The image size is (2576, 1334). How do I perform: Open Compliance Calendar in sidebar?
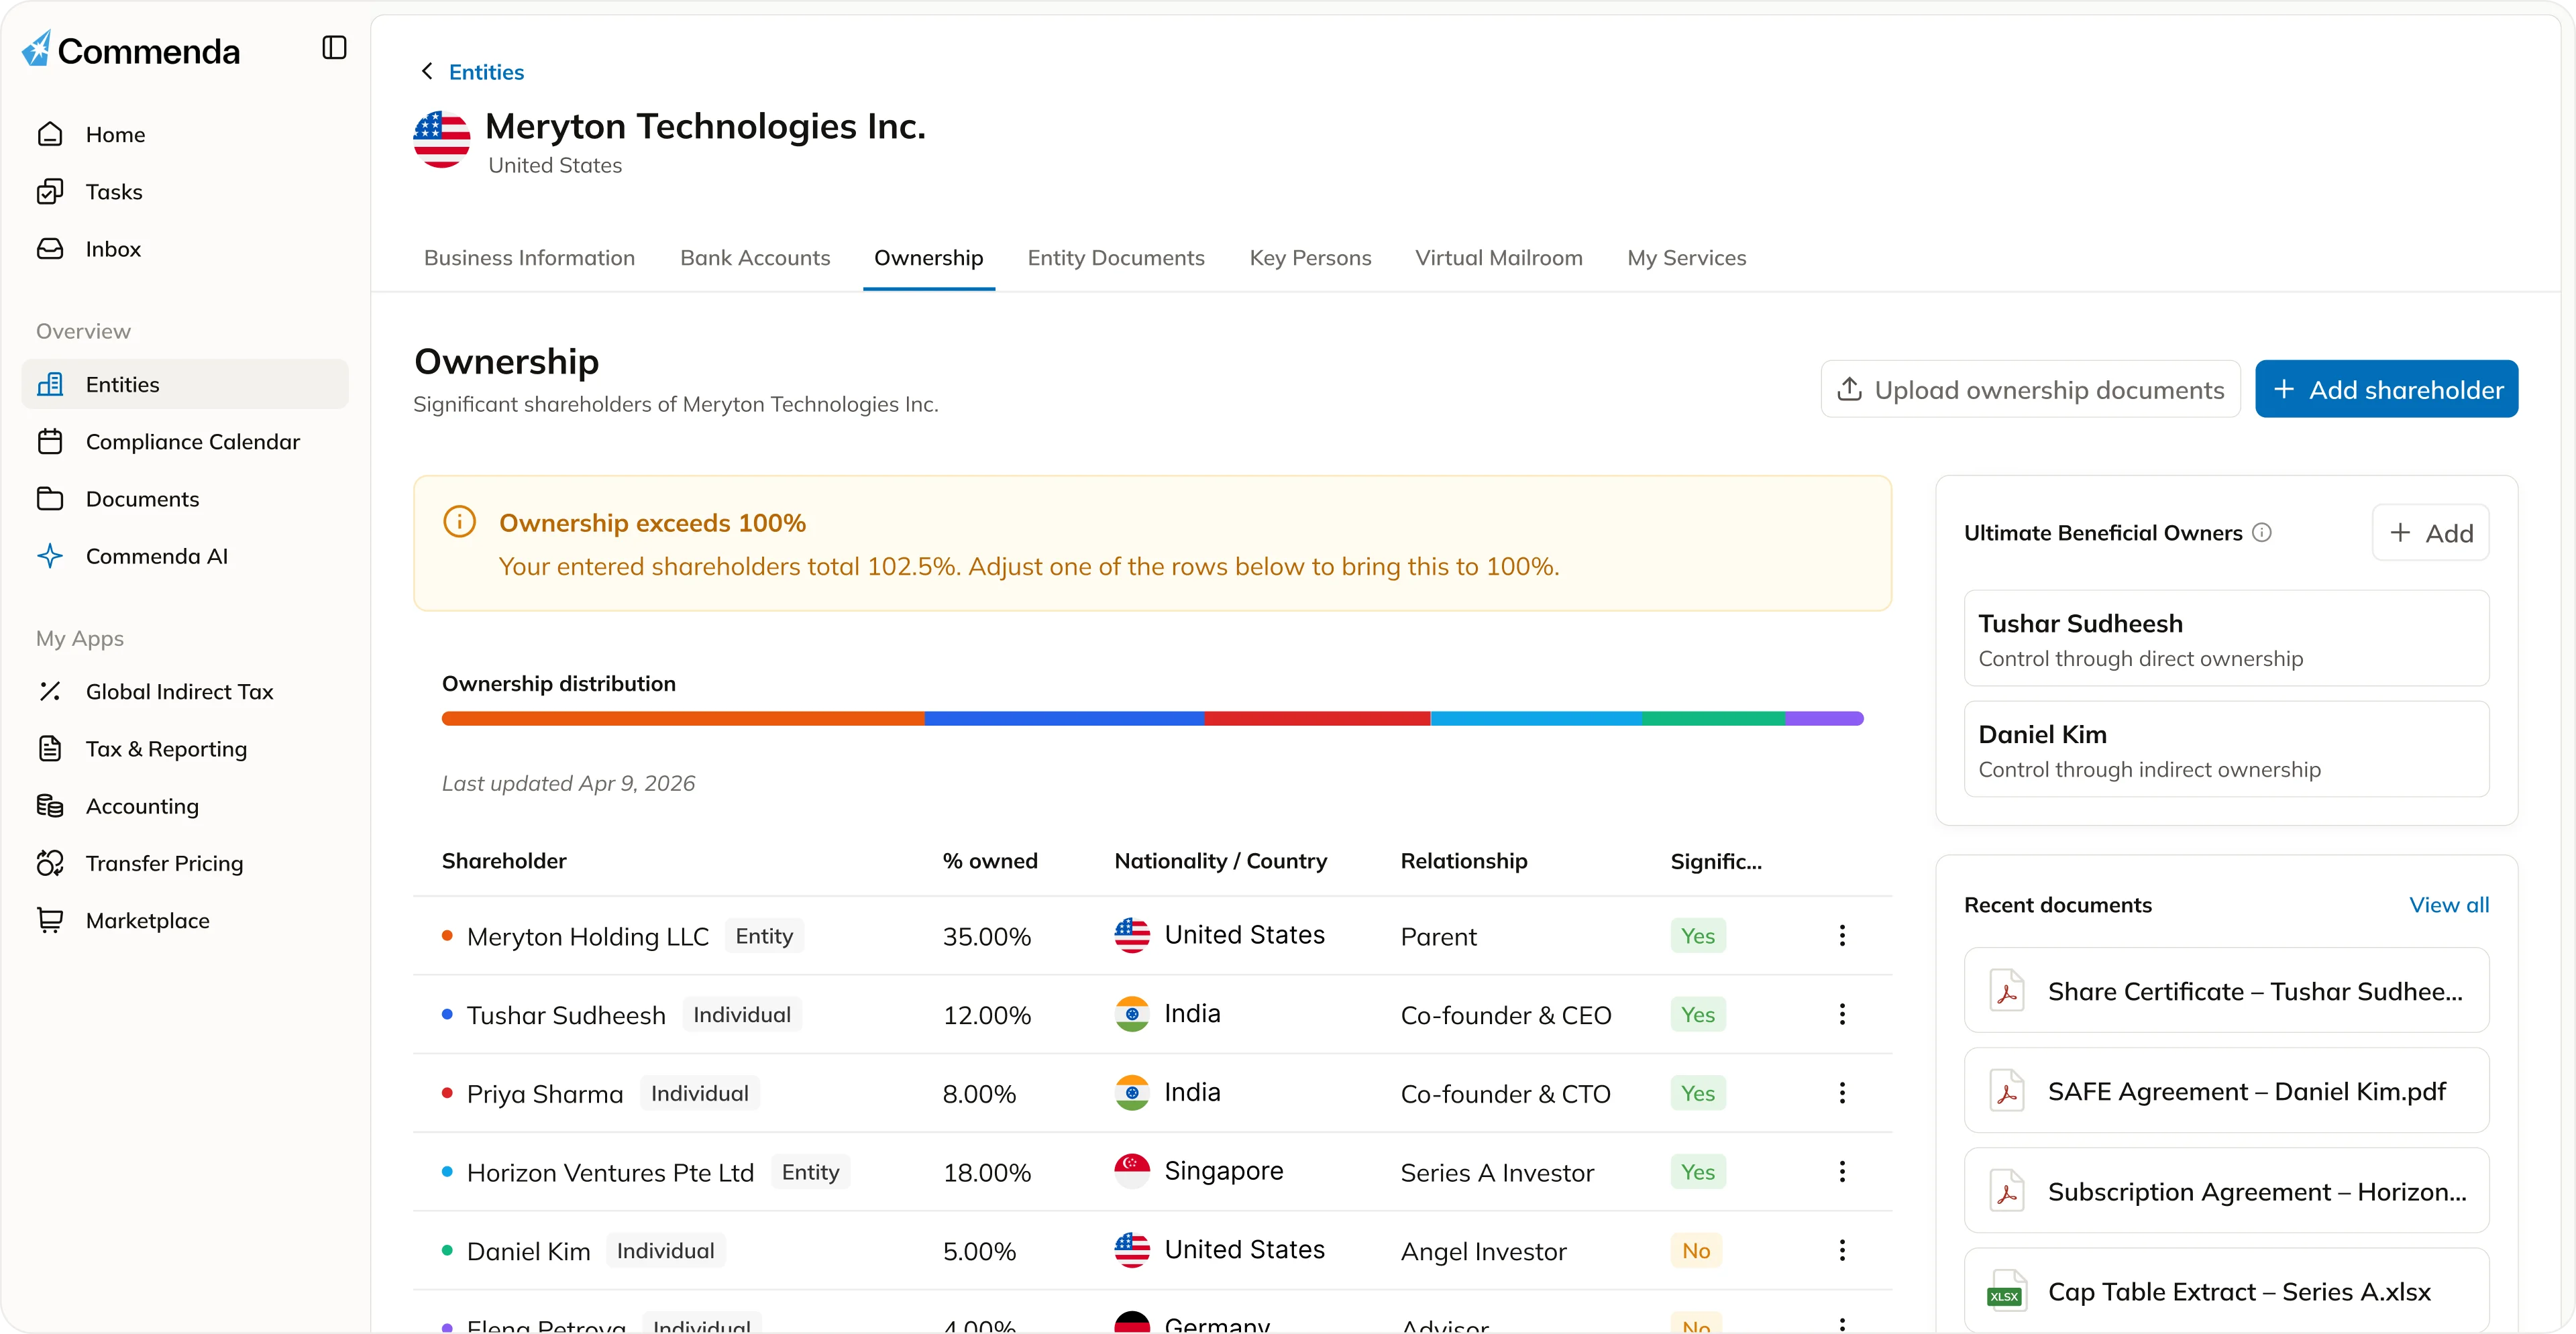tap(185, 441)
